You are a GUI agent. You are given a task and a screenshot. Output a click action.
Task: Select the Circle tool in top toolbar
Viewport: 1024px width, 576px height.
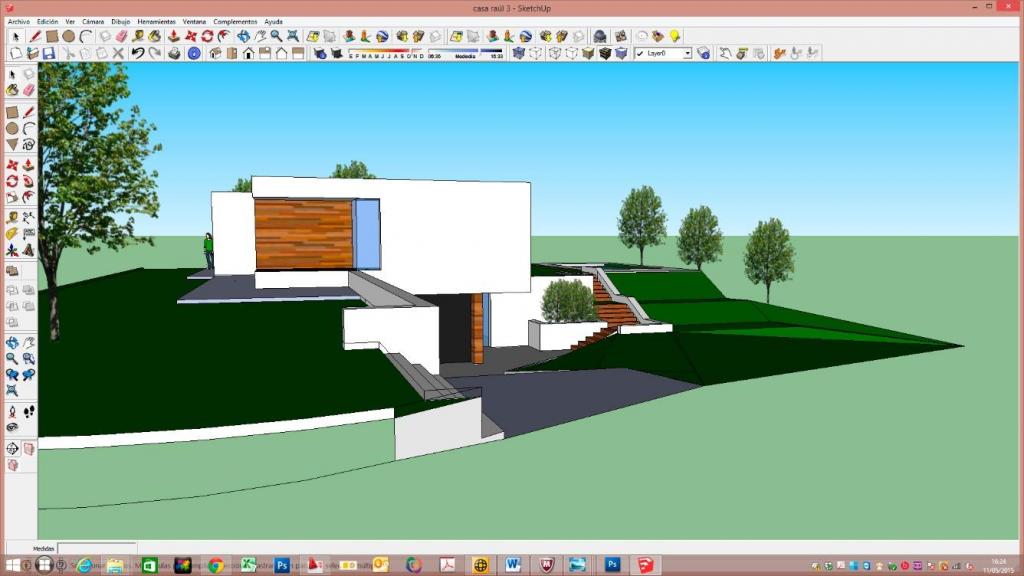(69, 36)
